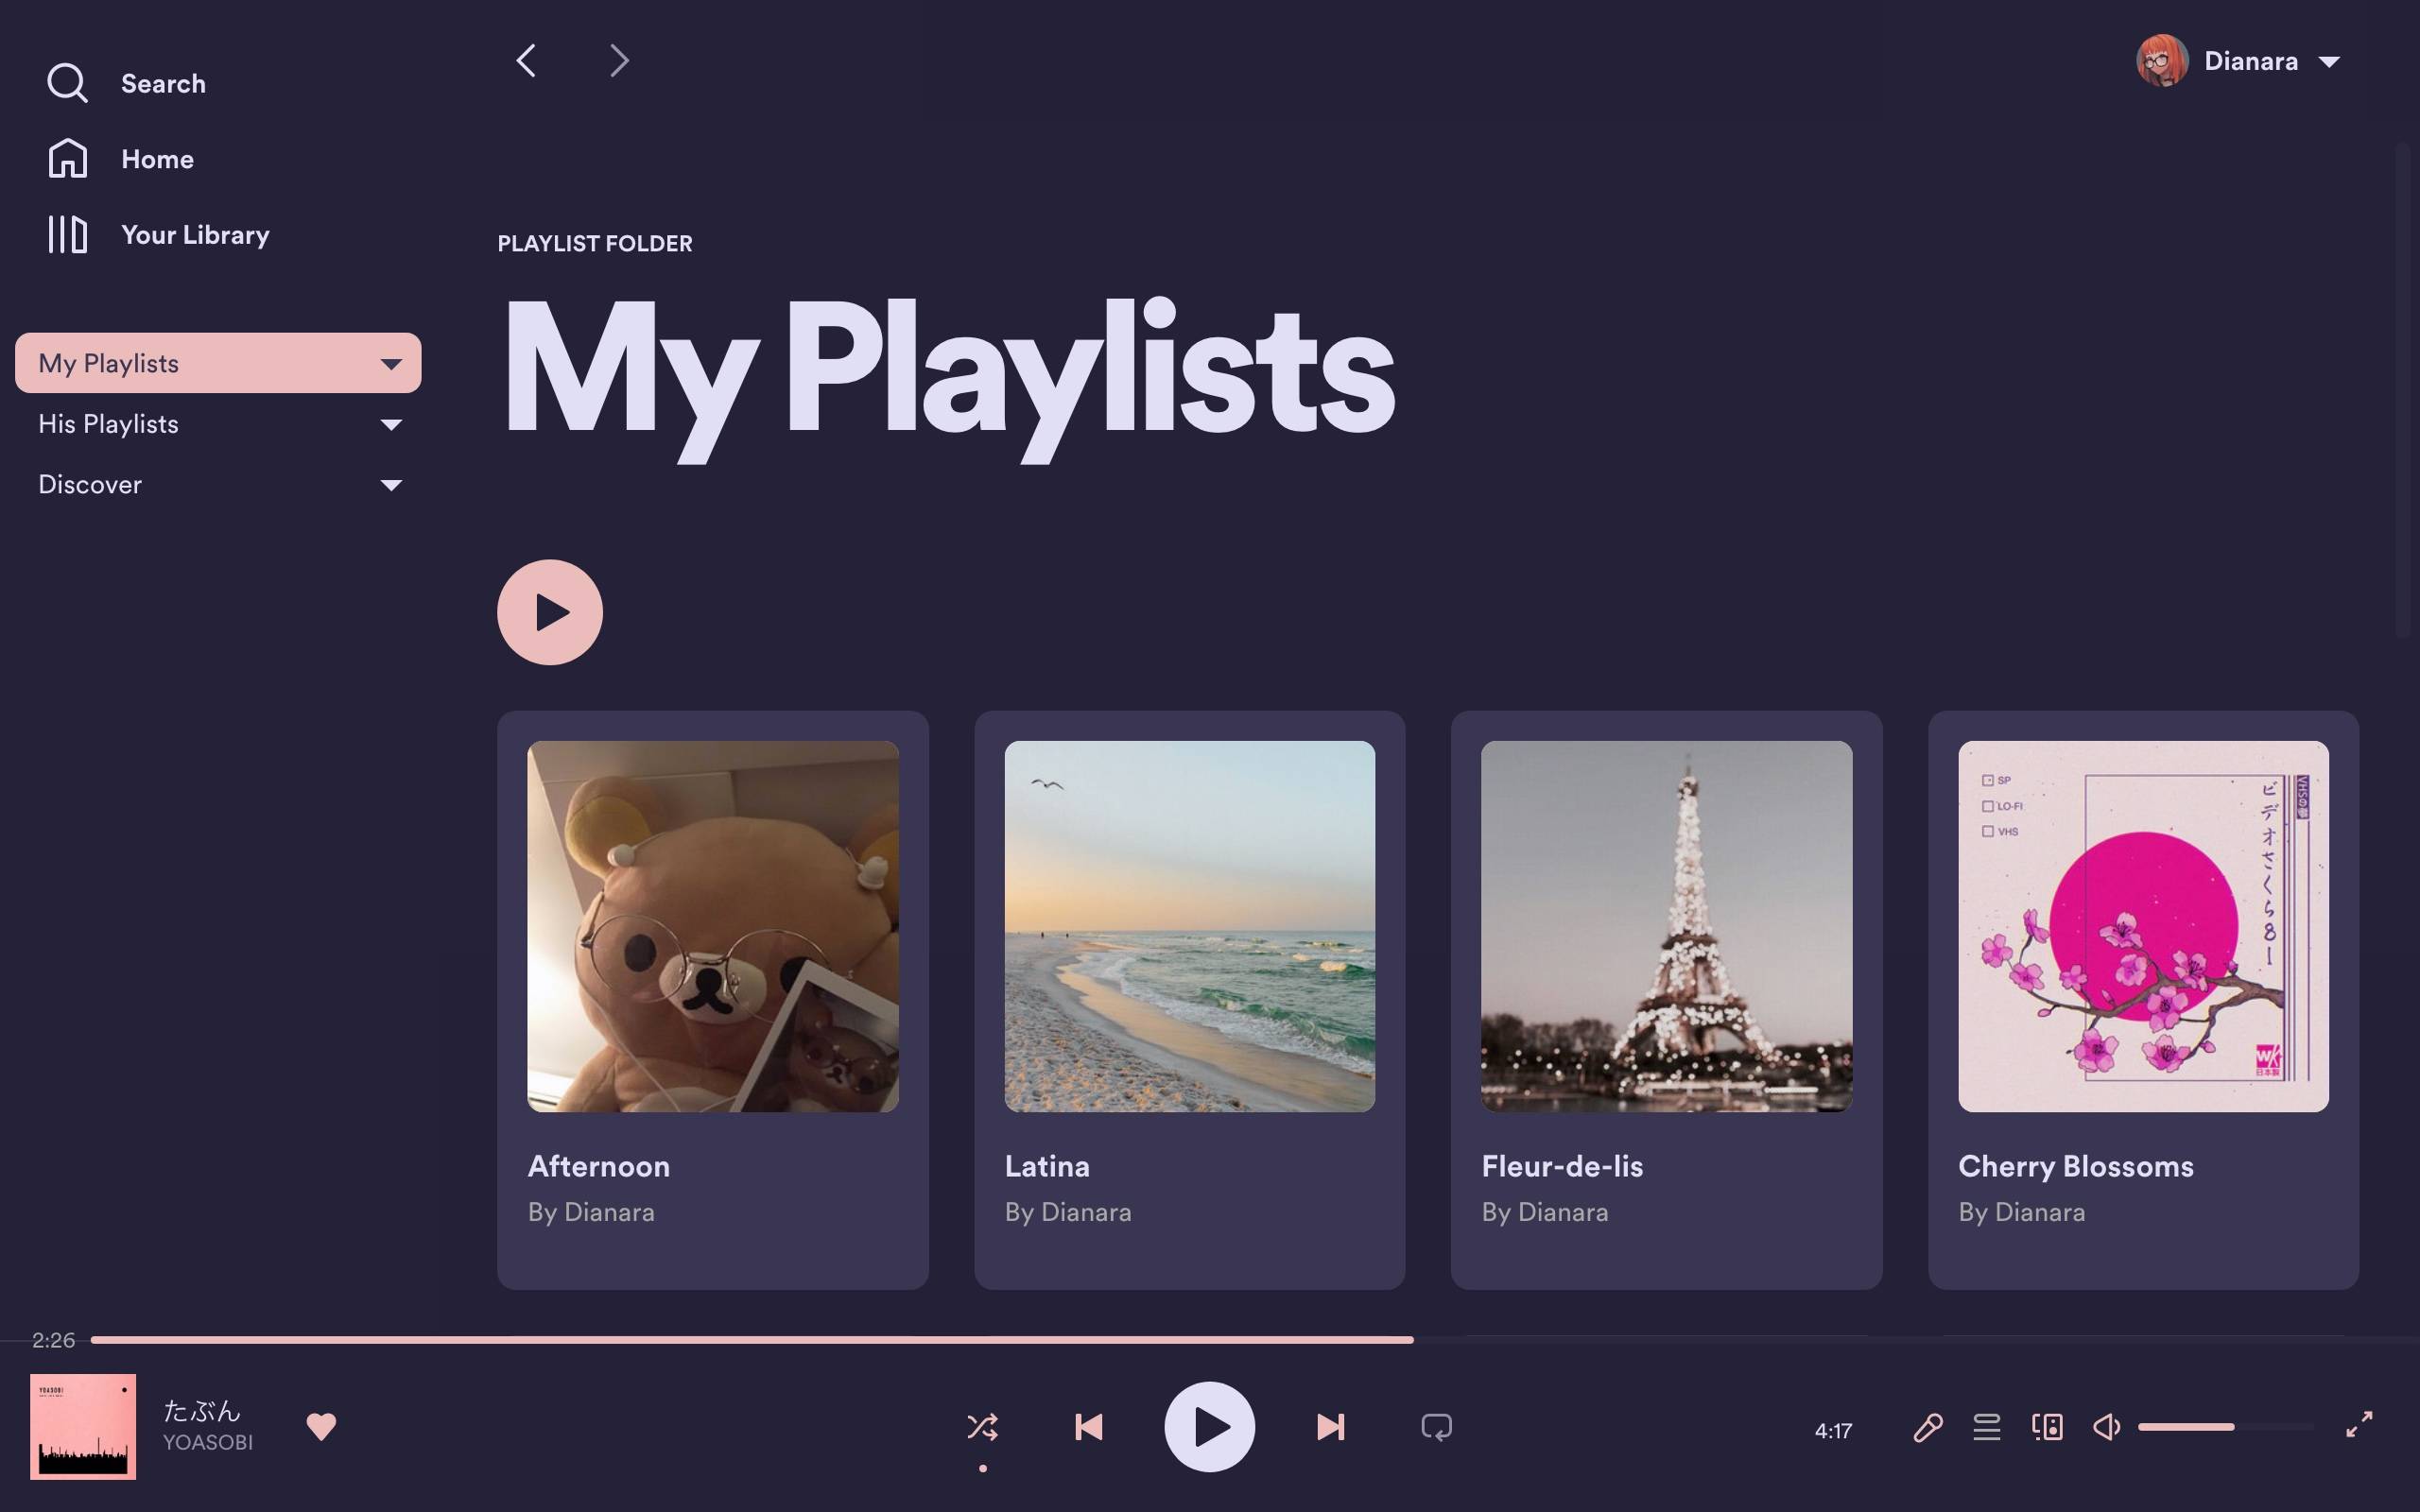Click the Latina playlist title

click(1047, 1166)
